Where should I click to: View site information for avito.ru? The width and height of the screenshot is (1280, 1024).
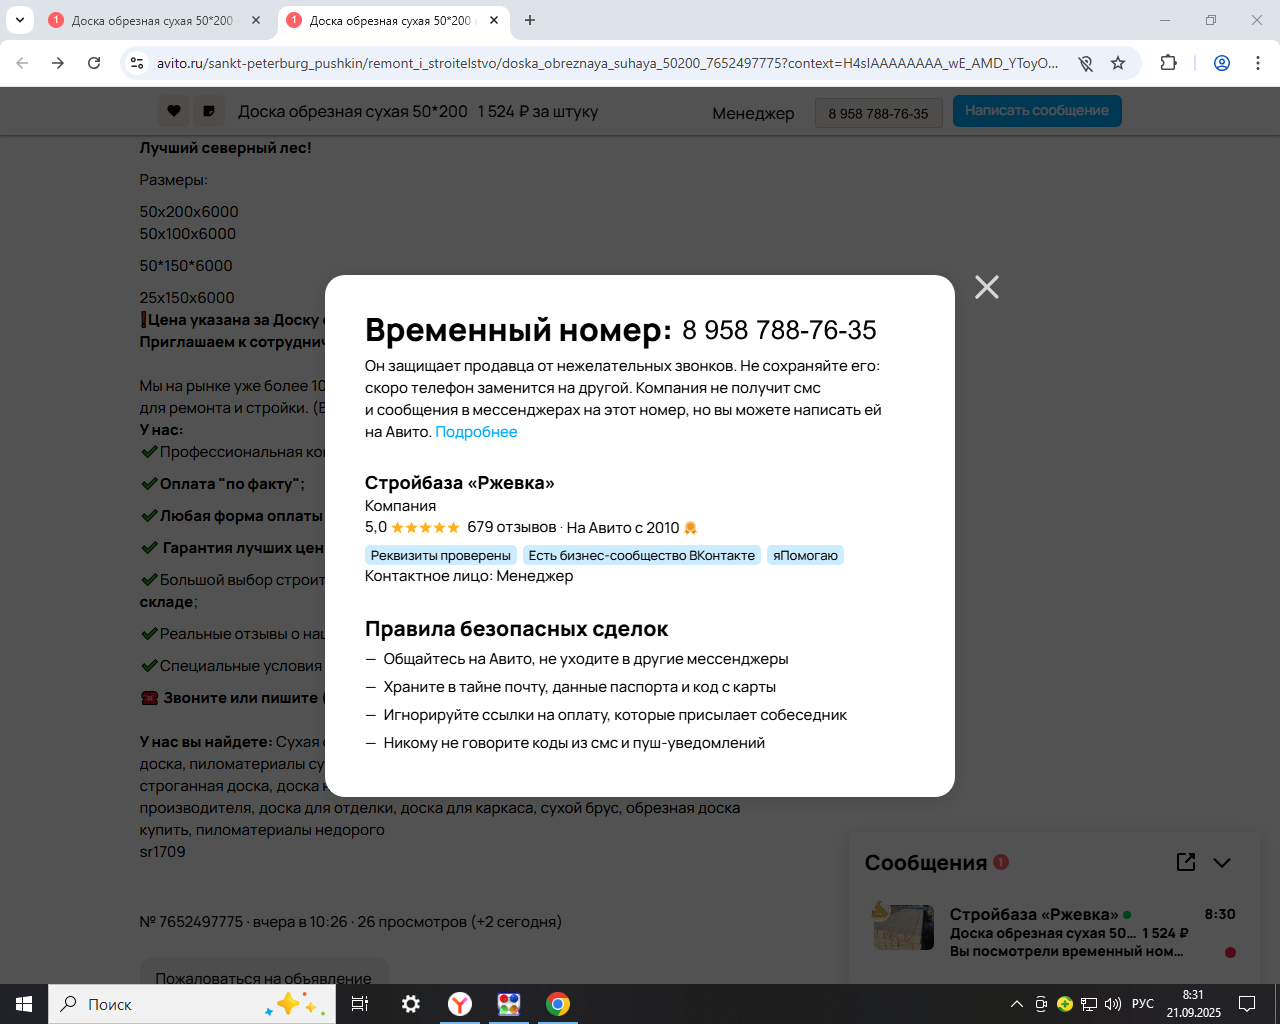coord(138,63)
